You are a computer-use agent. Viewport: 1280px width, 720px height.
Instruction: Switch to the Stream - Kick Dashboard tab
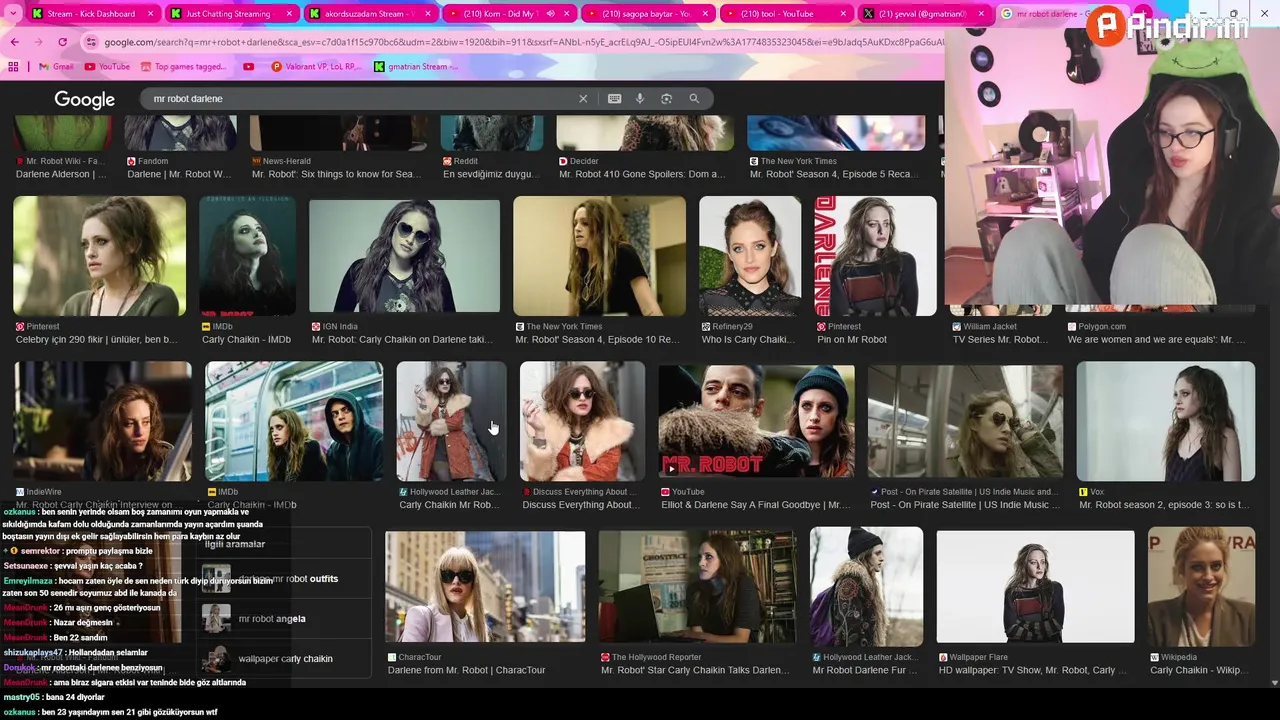90,14
